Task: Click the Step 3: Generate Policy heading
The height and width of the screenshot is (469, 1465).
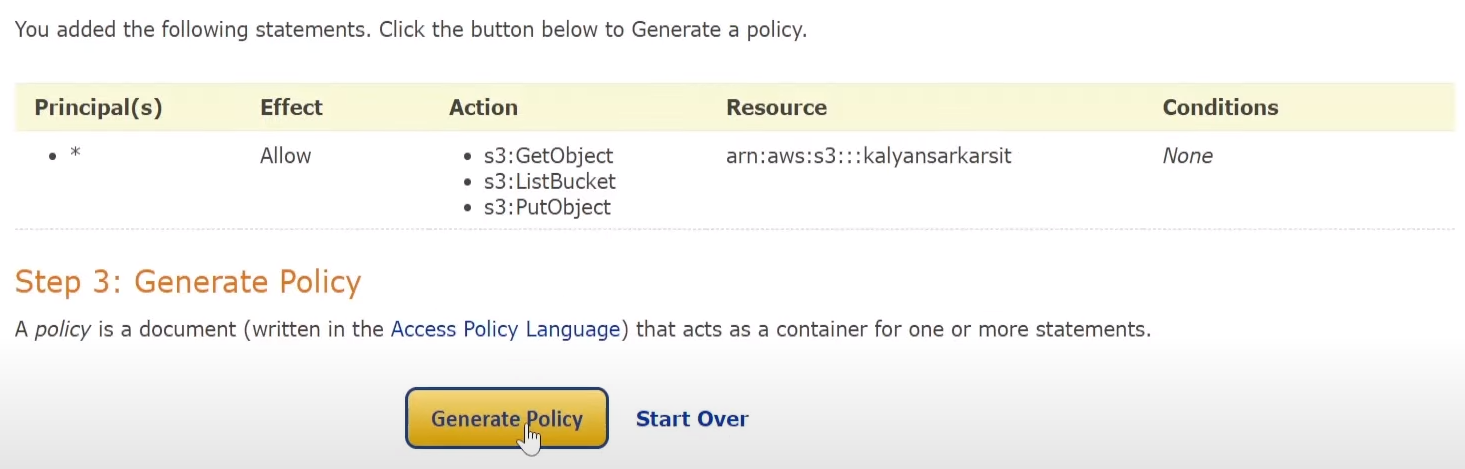Action: coord(188,282)
